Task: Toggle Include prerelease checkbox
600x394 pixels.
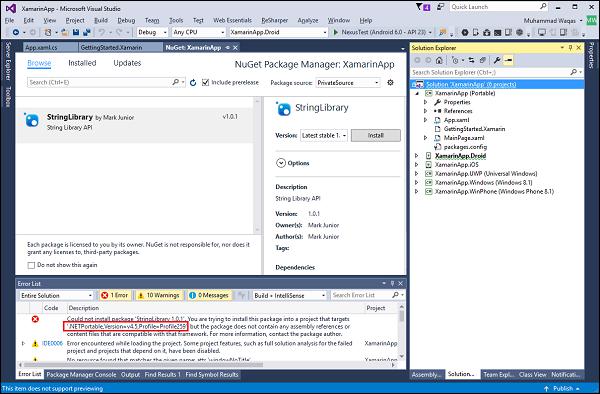Action: pos(205,82)
